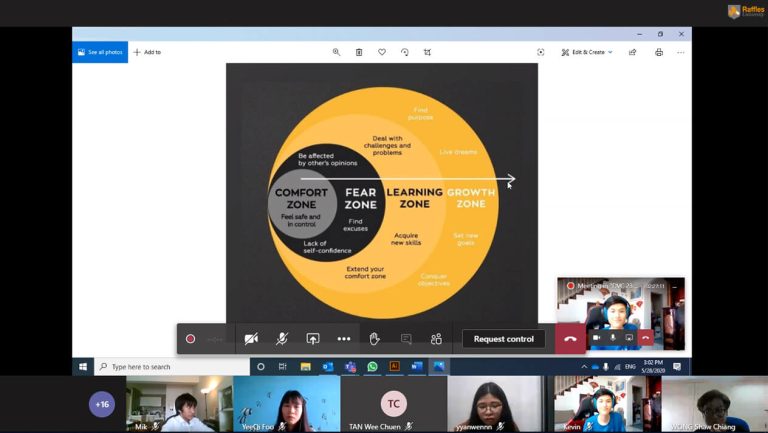Click the delete trash icon in Photos

tap(359, 52)
